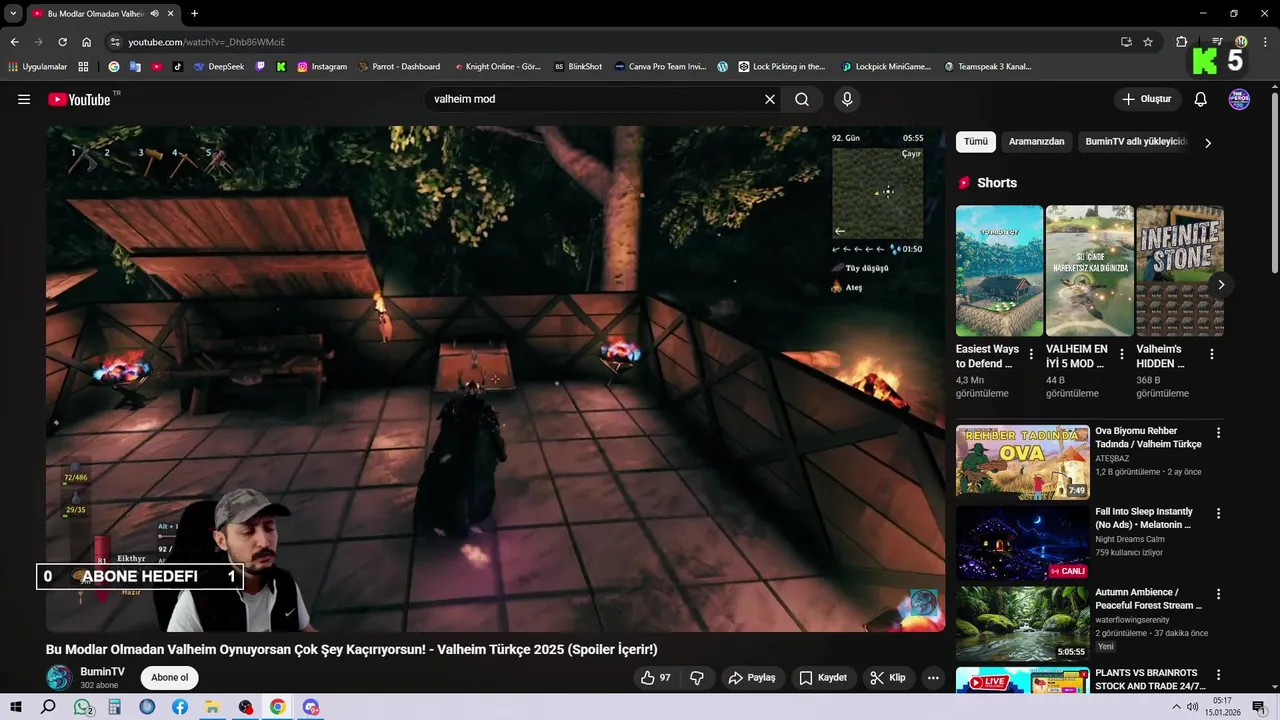Reload the page in Chrome
Image resolution: width=1280 pixels, height=720 pixels.
[x=62, y=42]
